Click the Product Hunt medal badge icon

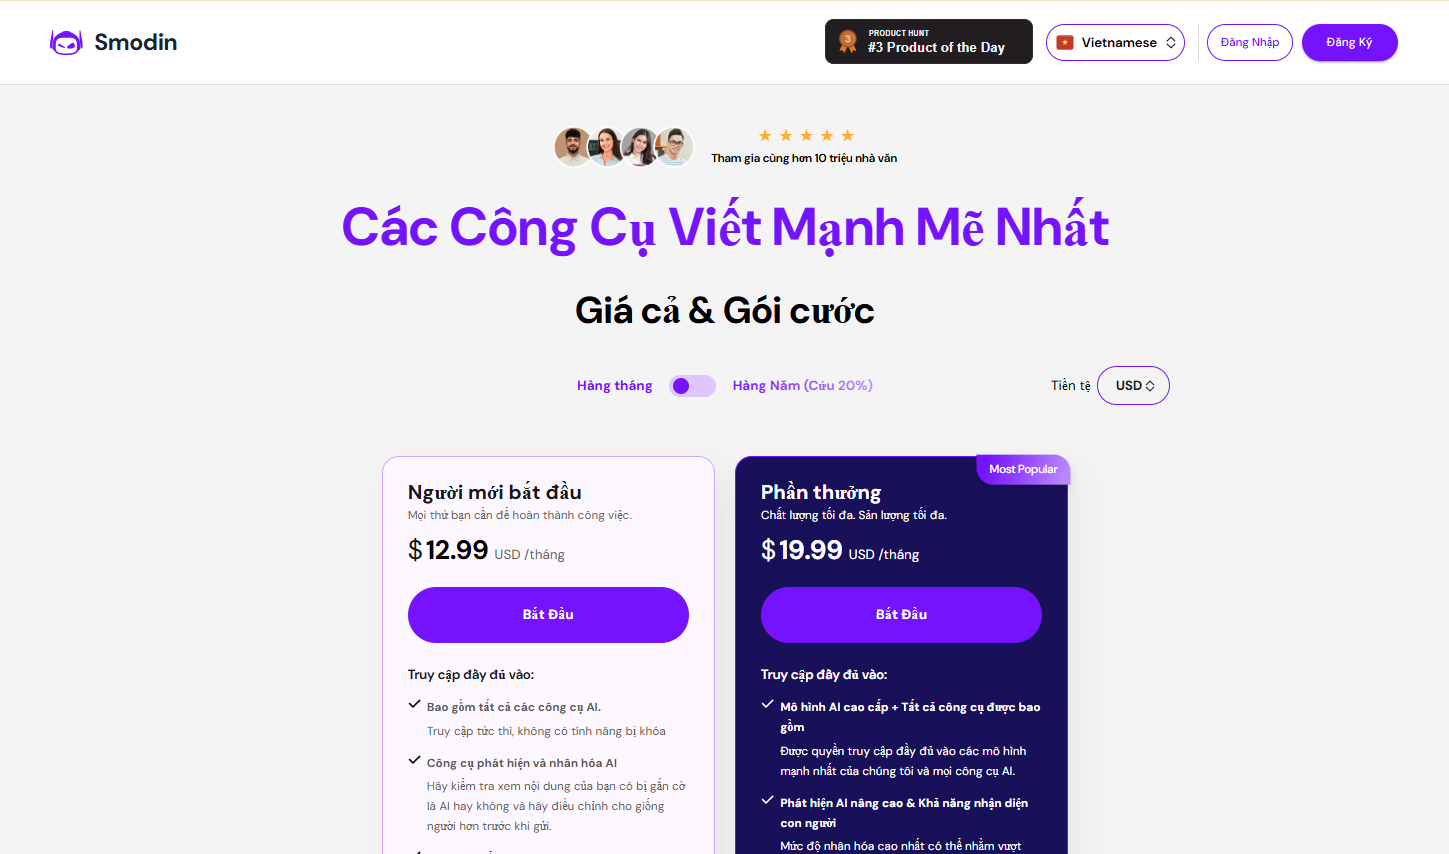pyautogui.click(x=848, y=41)
